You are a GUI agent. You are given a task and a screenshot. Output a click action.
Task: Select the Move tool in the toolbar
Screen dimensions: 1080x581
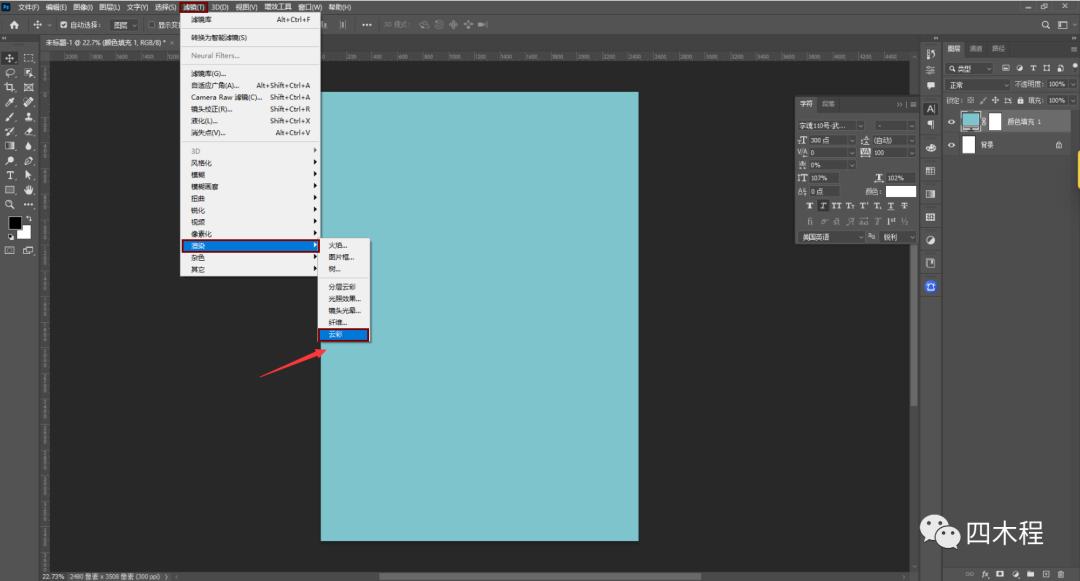coord(10,58)
